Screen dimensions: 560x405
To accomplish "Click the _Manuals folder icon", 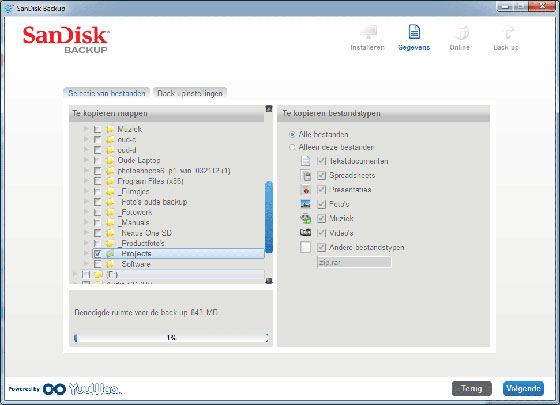I will pyautogui.click(x=110, y=222).
